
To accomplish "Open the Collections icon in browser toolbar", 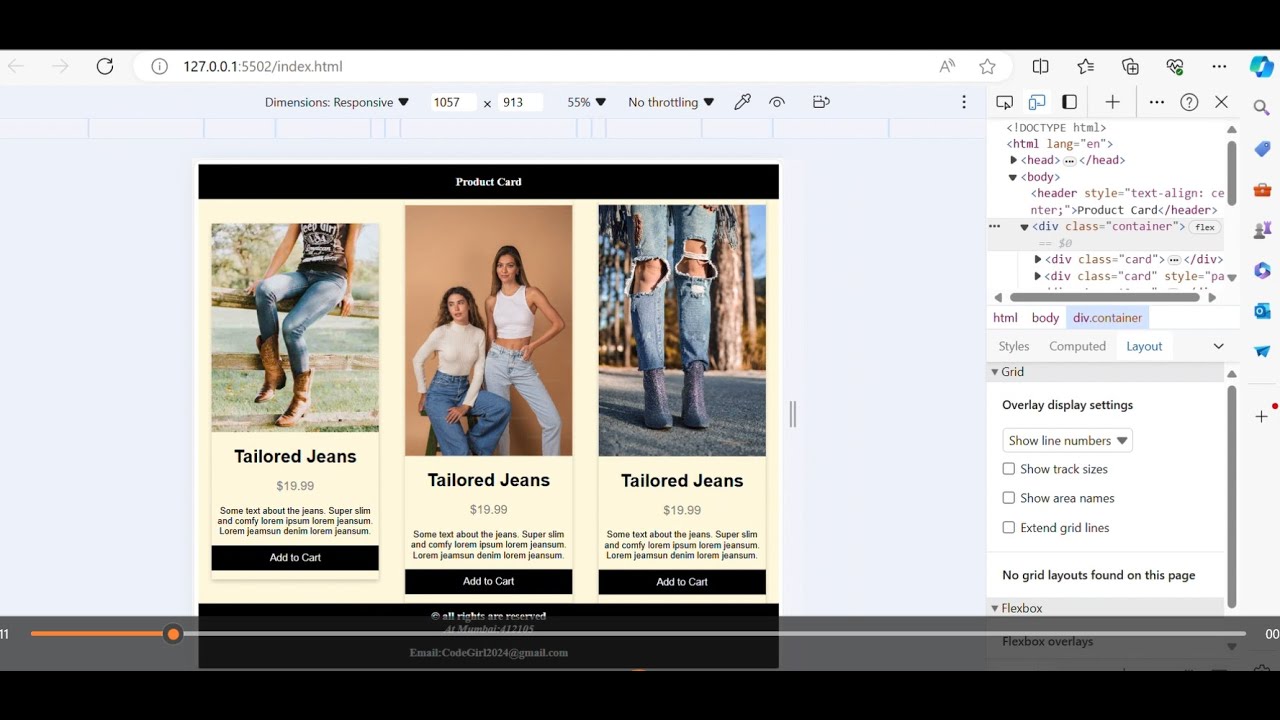I will [1131, 66].
